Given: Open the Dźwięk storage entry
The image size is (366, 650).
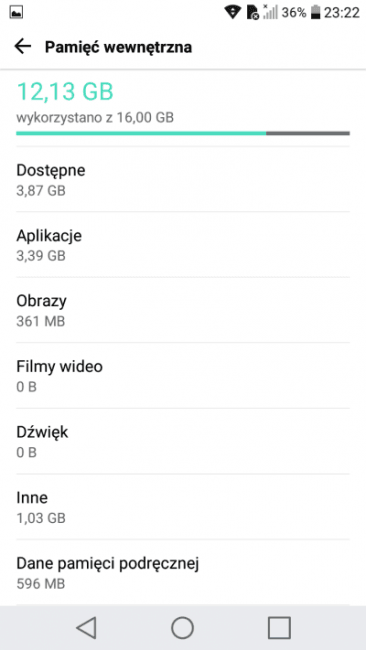Looking at the screenshot, I should coord(183,441).
